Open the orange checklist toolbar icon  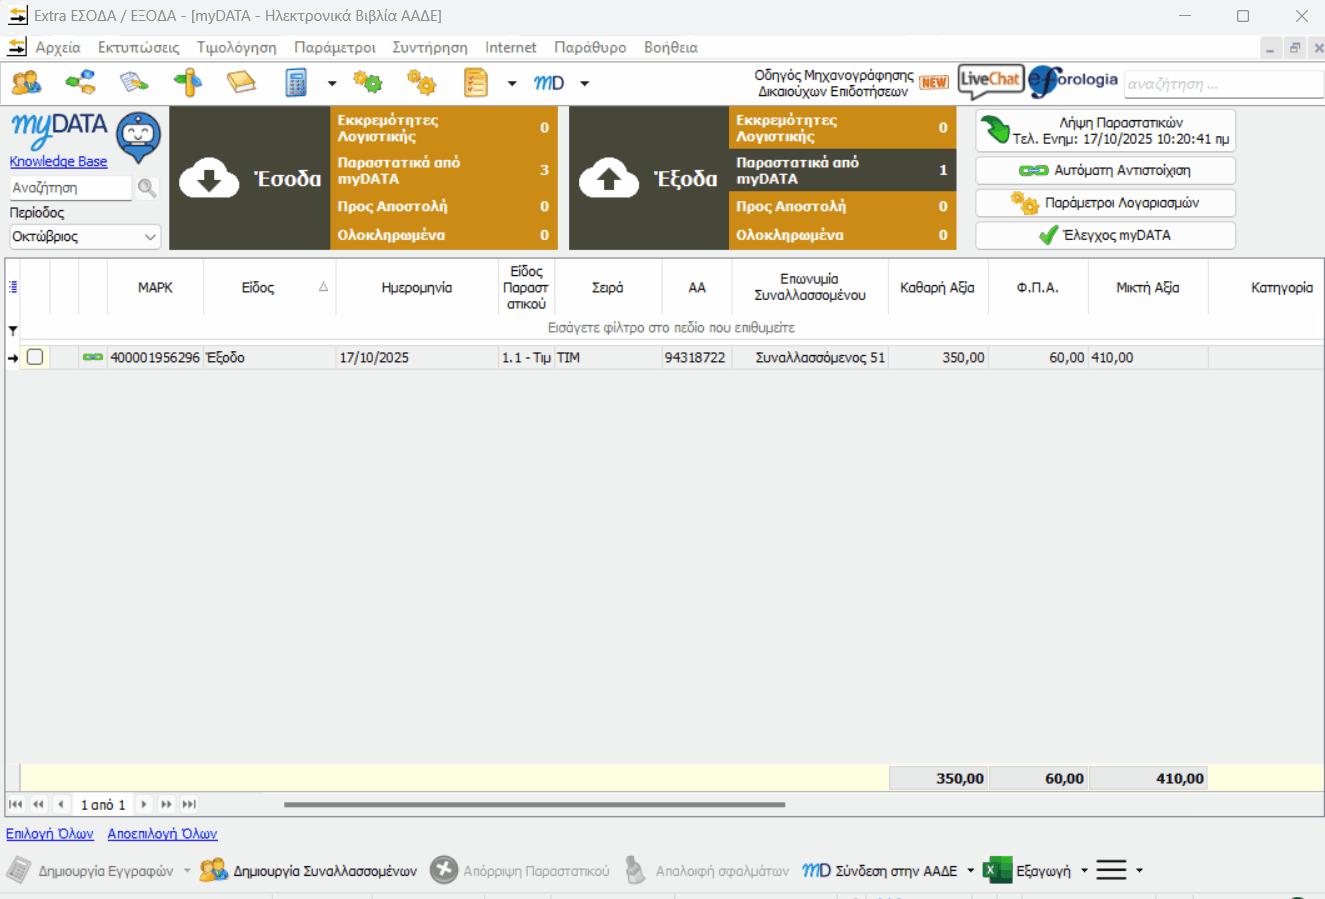point(476,83)
